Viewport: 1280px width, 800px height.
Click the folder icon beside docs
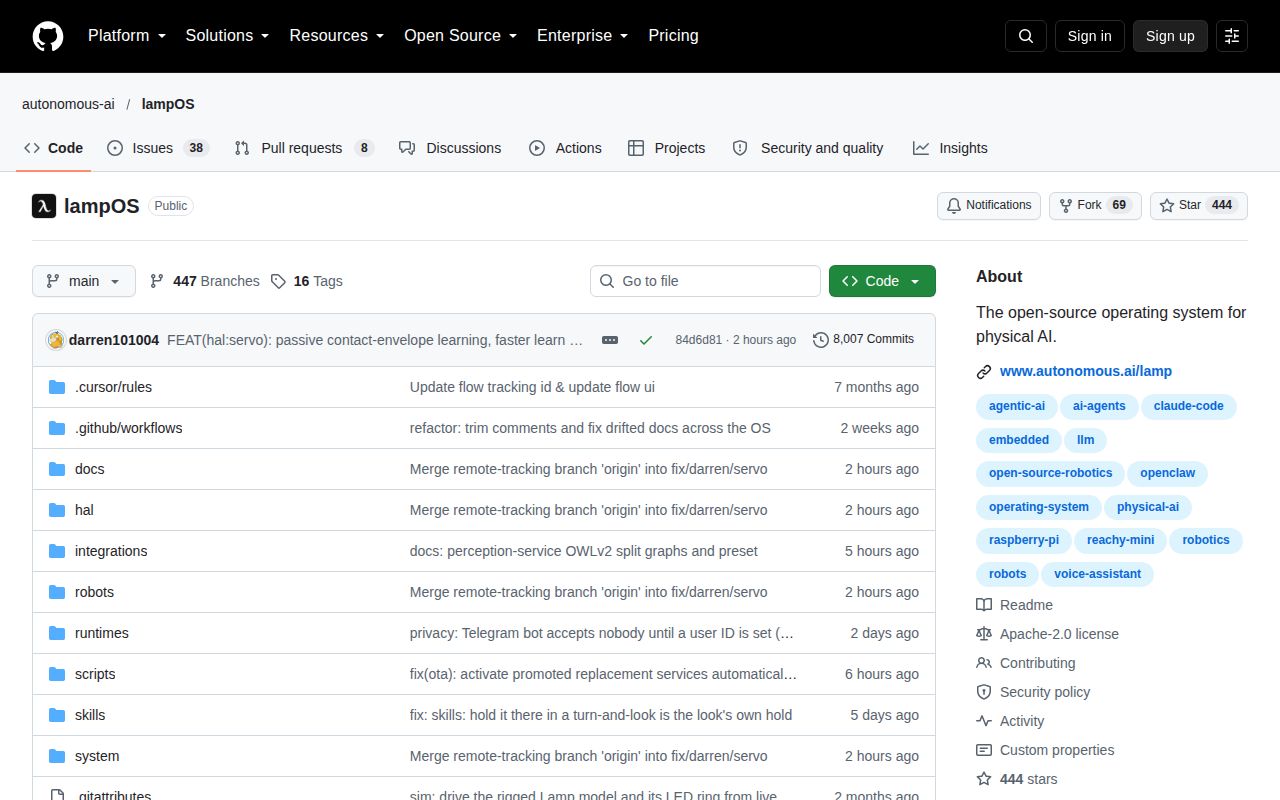(x=57, y=469)
